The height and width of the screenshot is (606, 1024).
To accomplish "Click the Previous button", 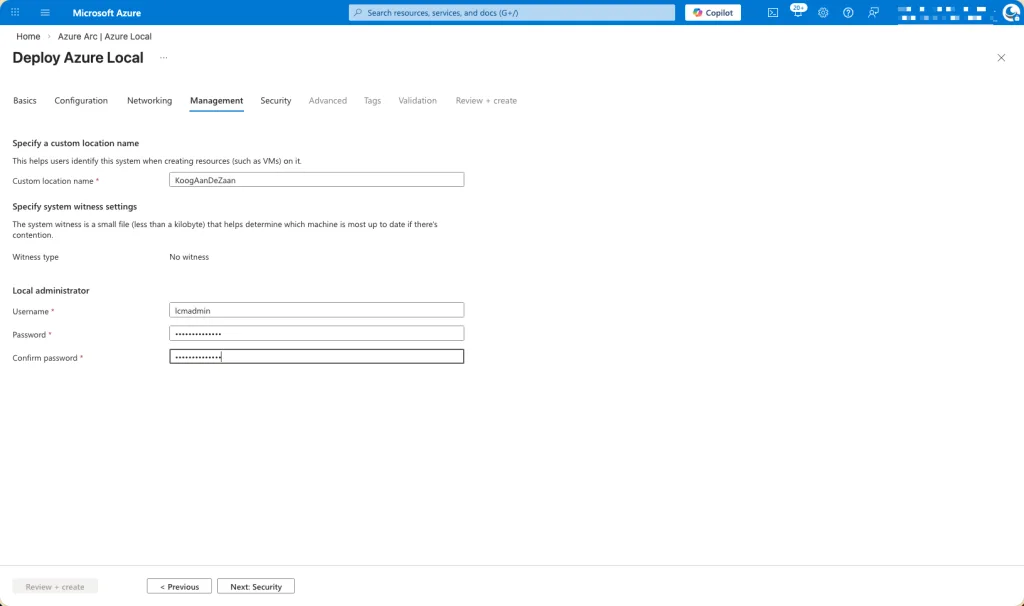I will point(179,586).
